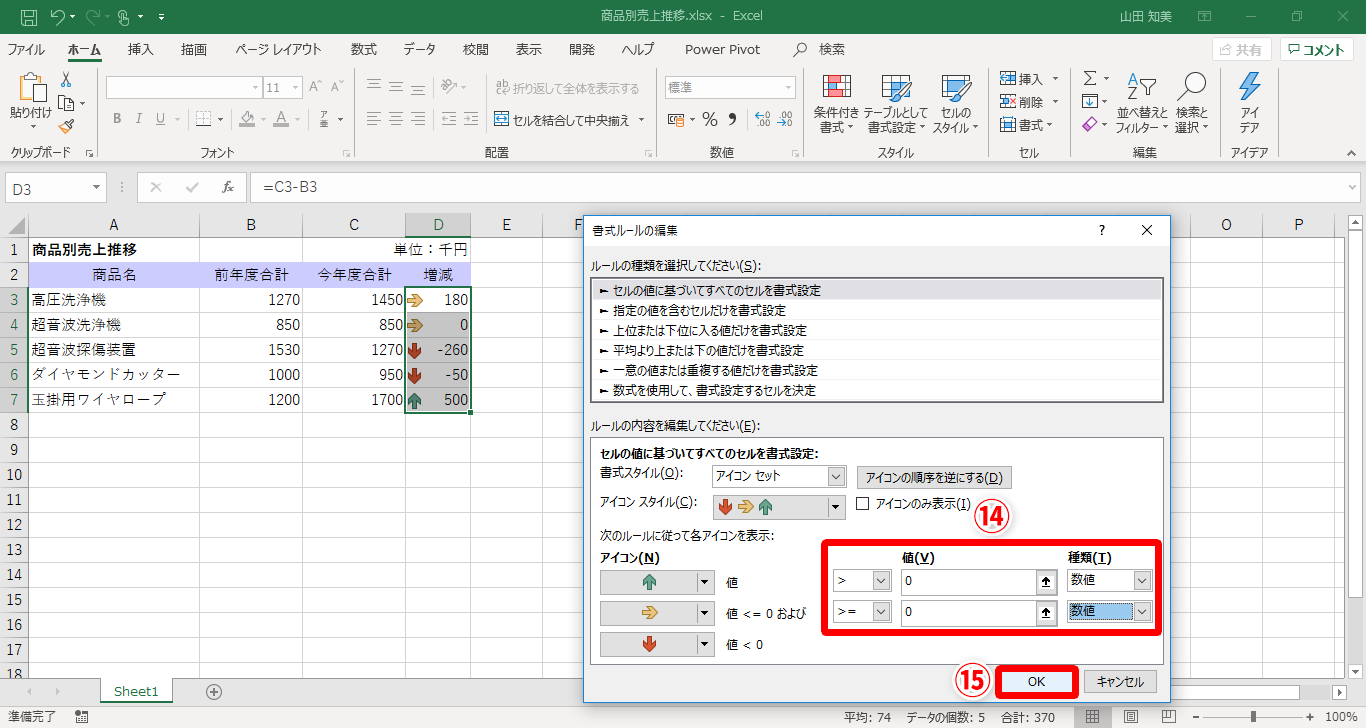
Task: Open テーブルとして書式設定 table formatting
Action: [896, 104]
